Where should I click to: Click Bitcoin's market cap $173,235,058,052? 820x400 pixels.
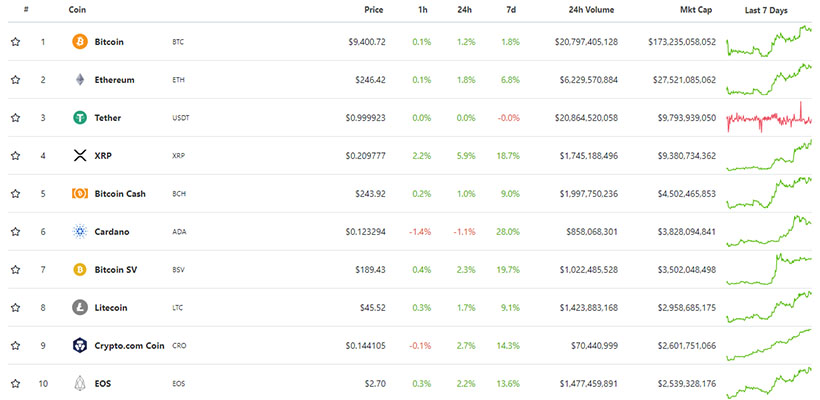click(x=682, y=42)
